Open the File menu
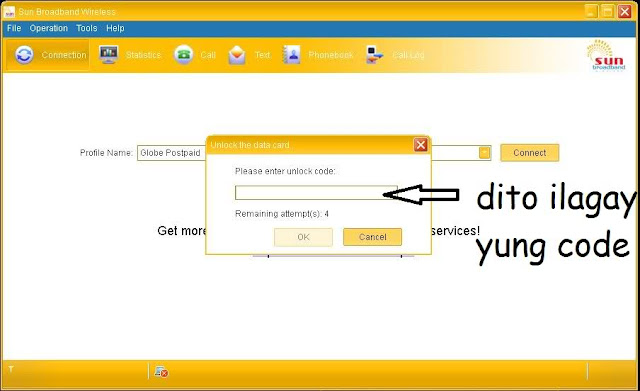The width and height of the screenshot is (640, 391). [14, 28]
